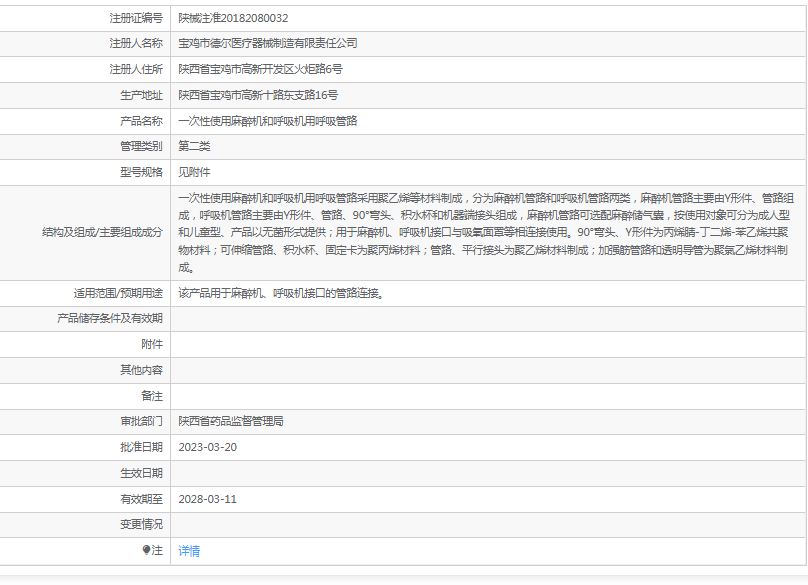The image size is (808, 585).
Task: Click the 适用范围/预期用途 label
Action: coord(118,293)
